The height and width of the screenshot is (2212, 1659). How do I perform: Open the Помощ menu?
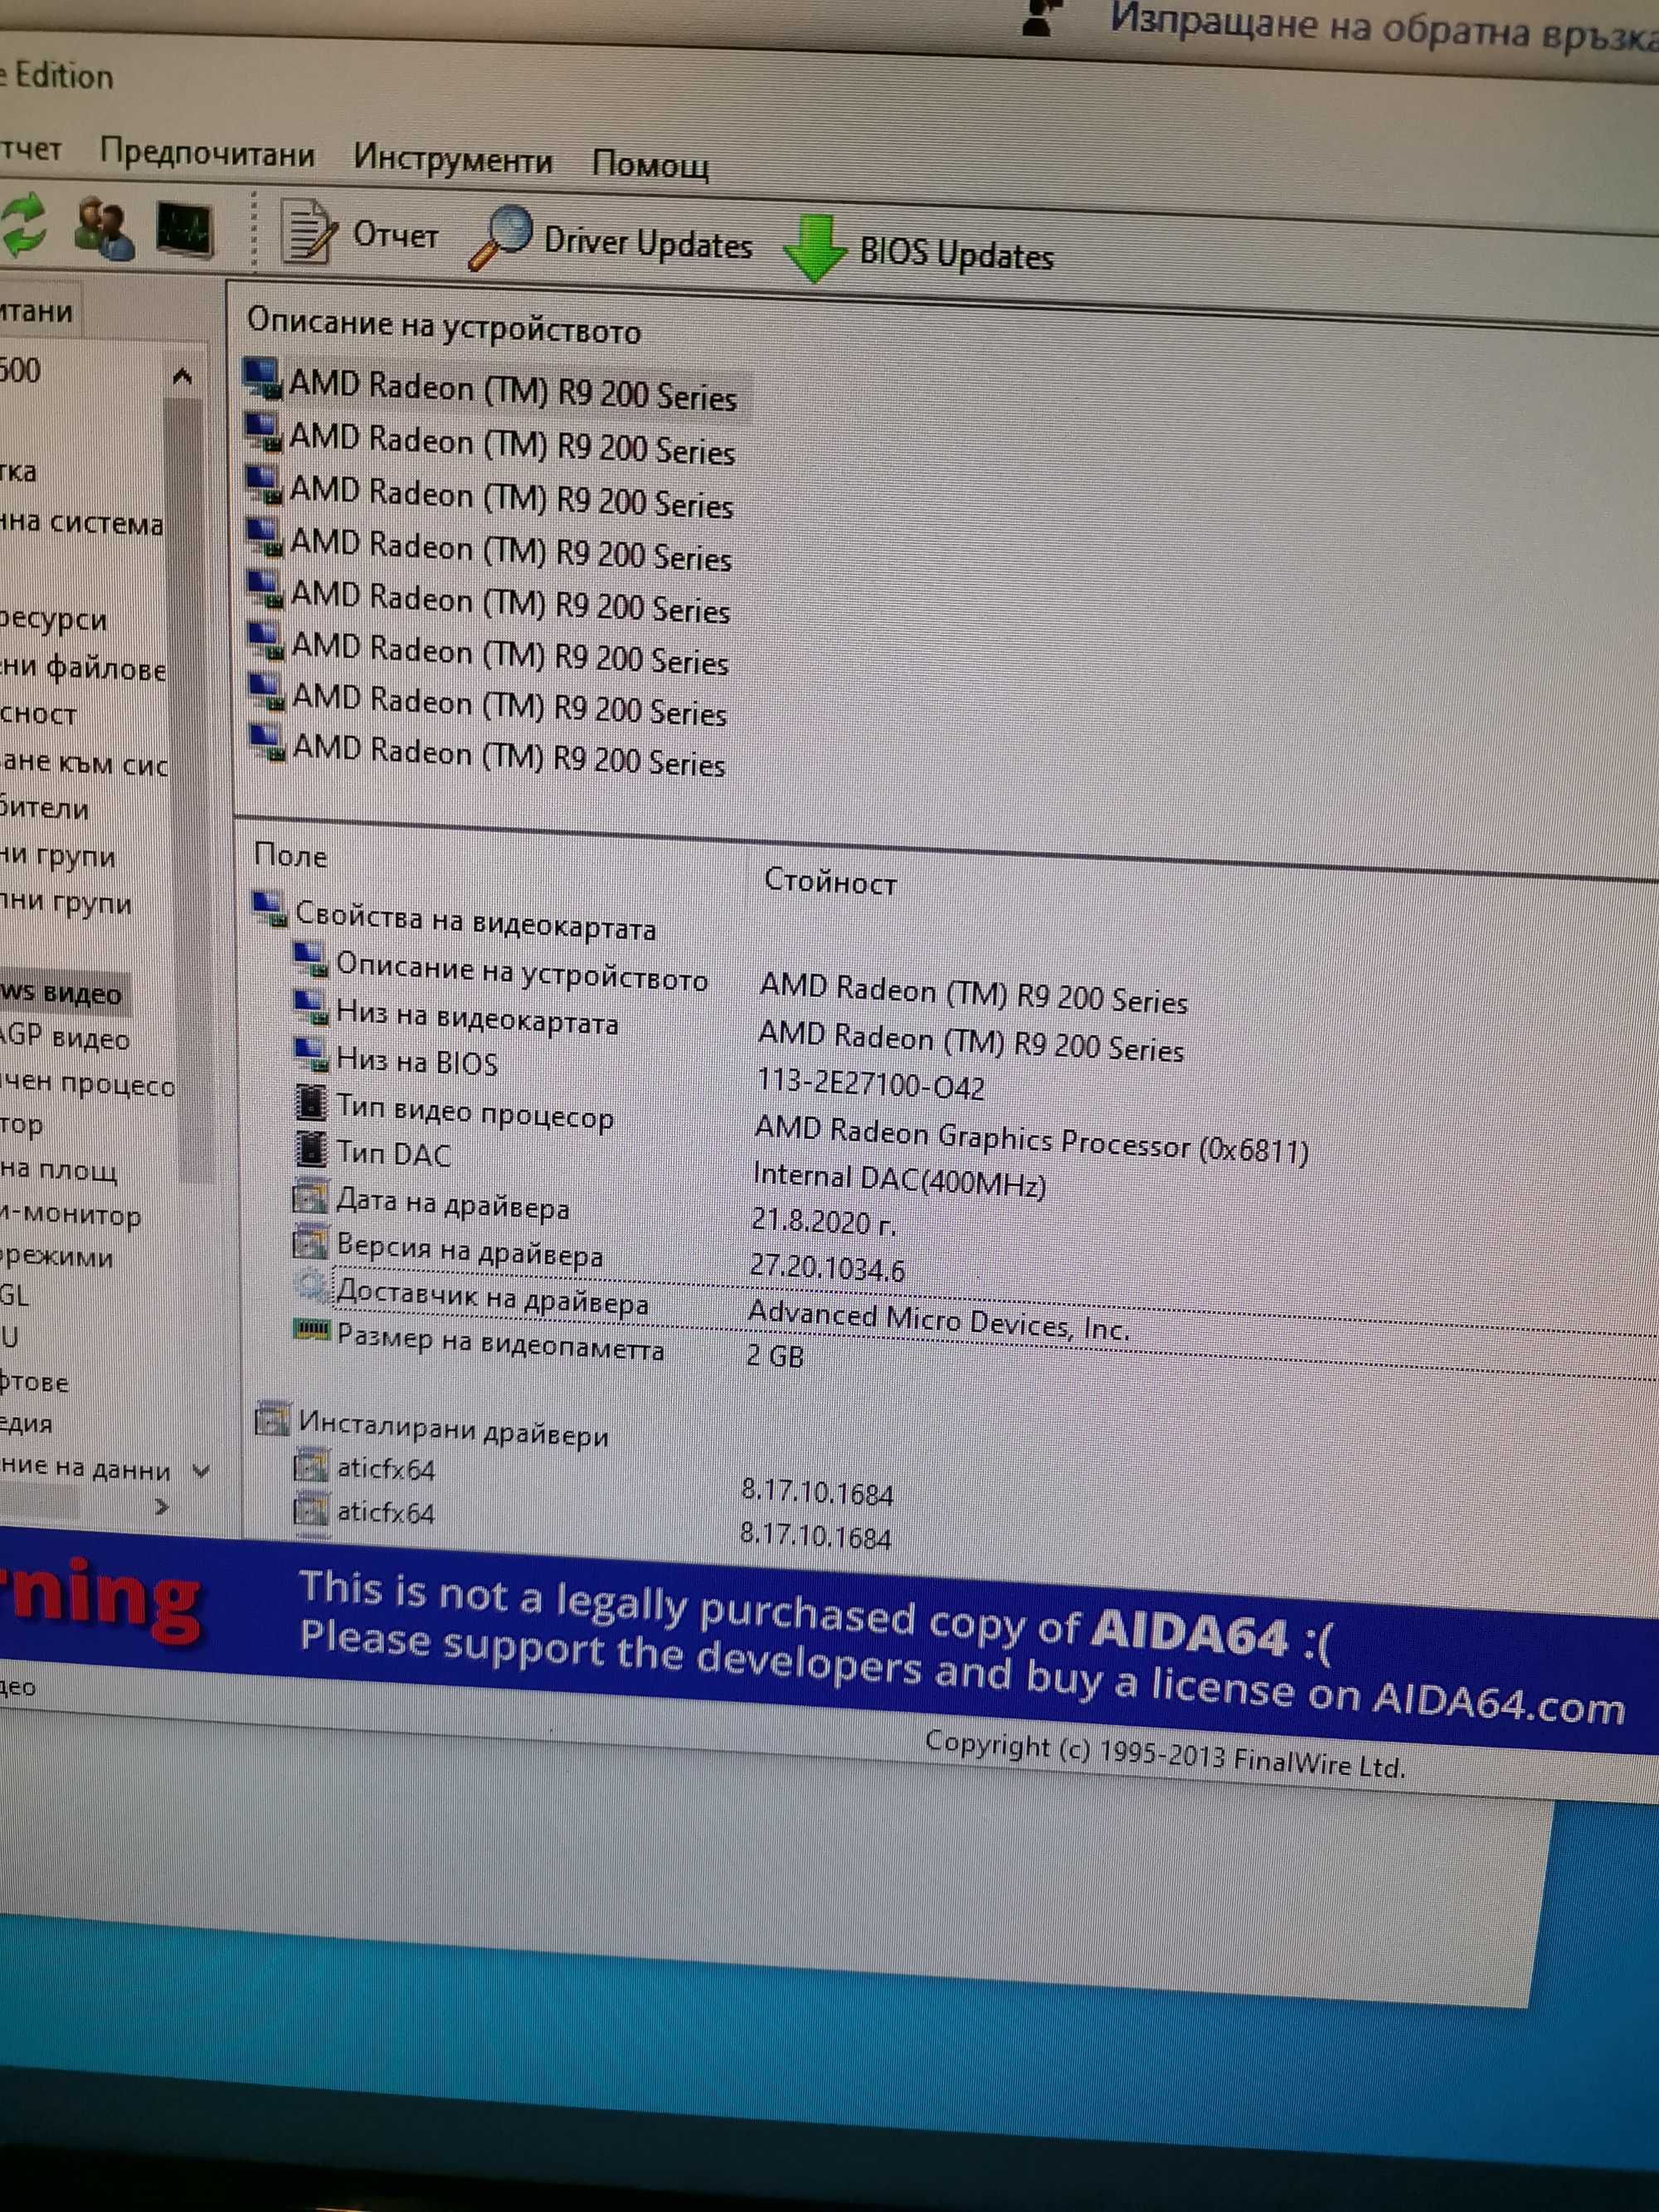tap(650, 164)
